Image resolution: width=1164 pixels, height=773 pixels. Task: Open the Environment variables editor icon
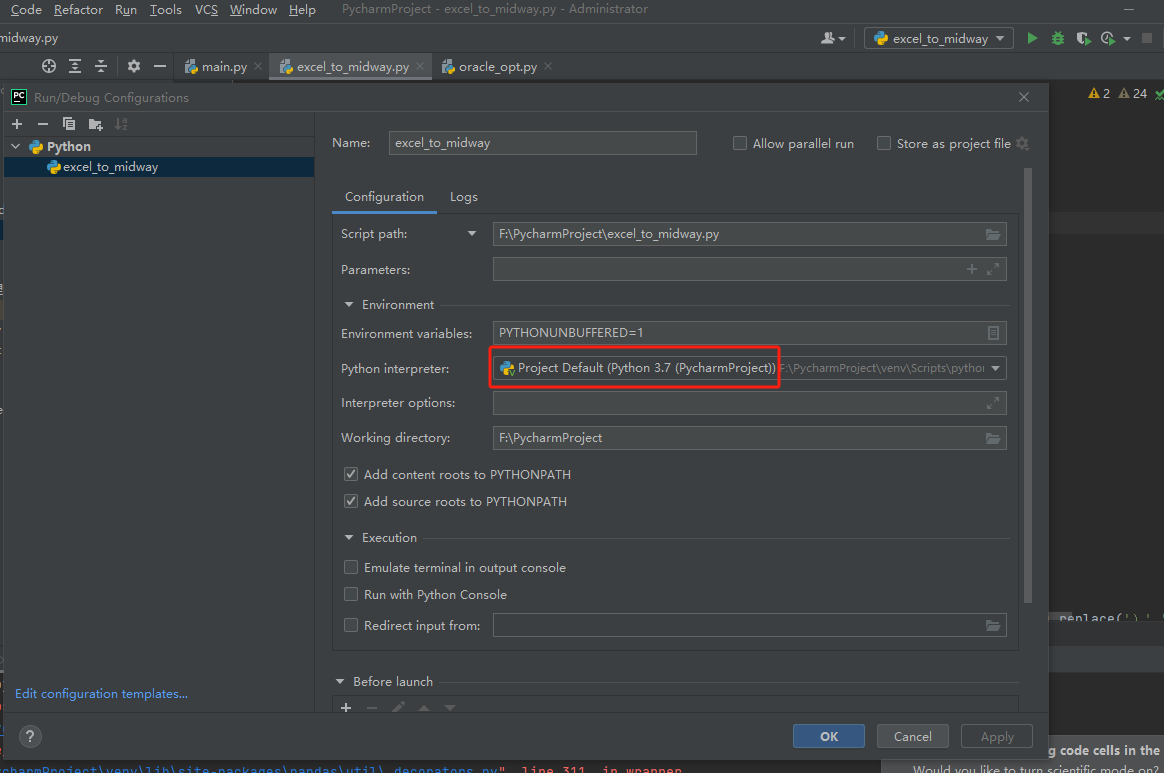[993, 332]
